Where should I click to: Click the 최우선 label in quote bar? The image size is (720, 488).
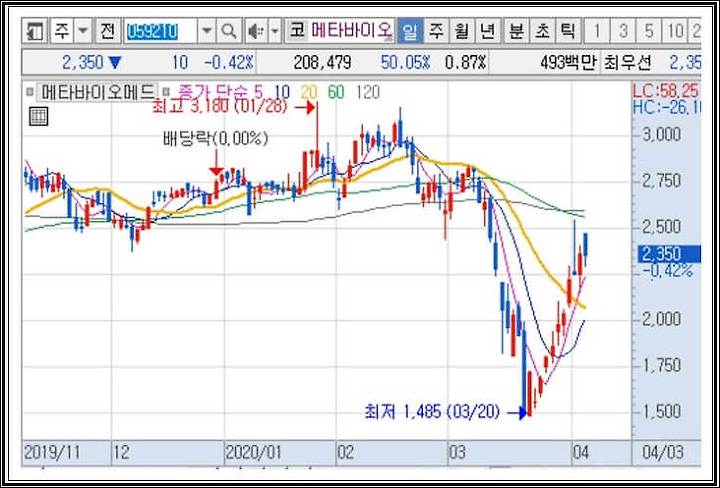pos(628,63)
